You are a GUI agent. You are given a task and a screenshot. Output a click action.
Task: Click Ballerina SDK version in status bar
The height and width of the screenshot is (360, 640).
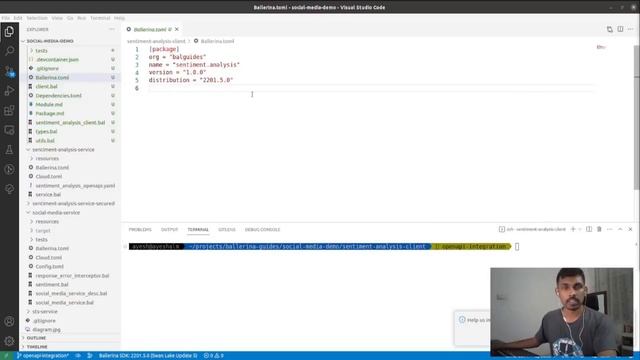click(x=148, y=356)
